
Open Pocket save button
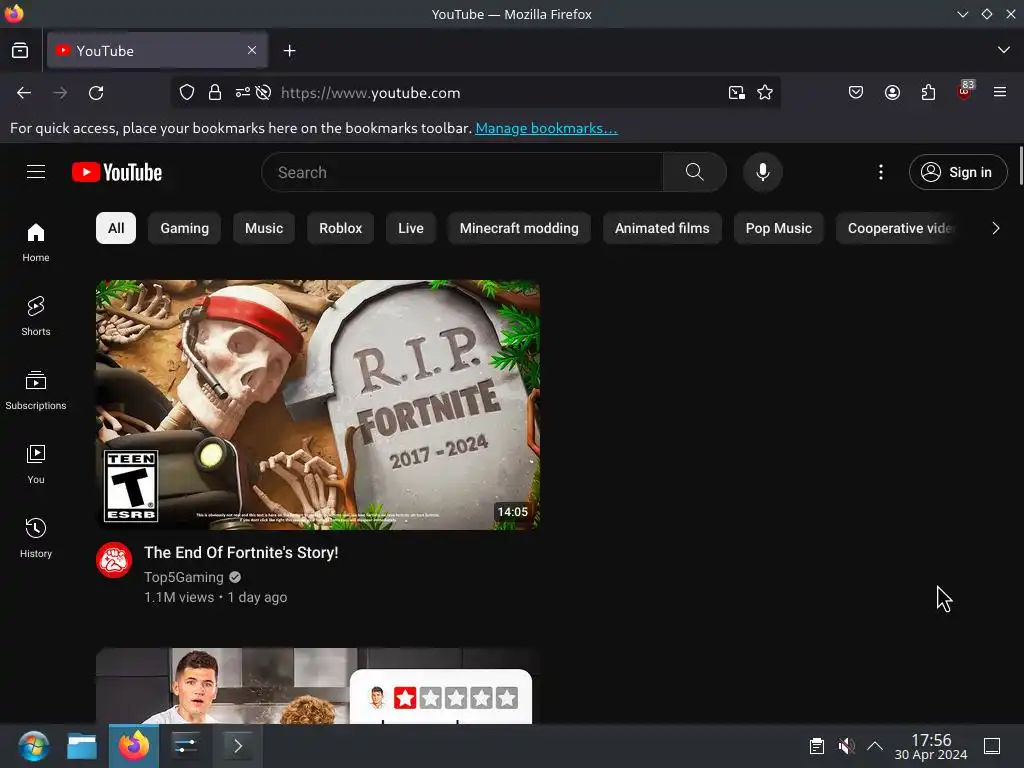856,93
